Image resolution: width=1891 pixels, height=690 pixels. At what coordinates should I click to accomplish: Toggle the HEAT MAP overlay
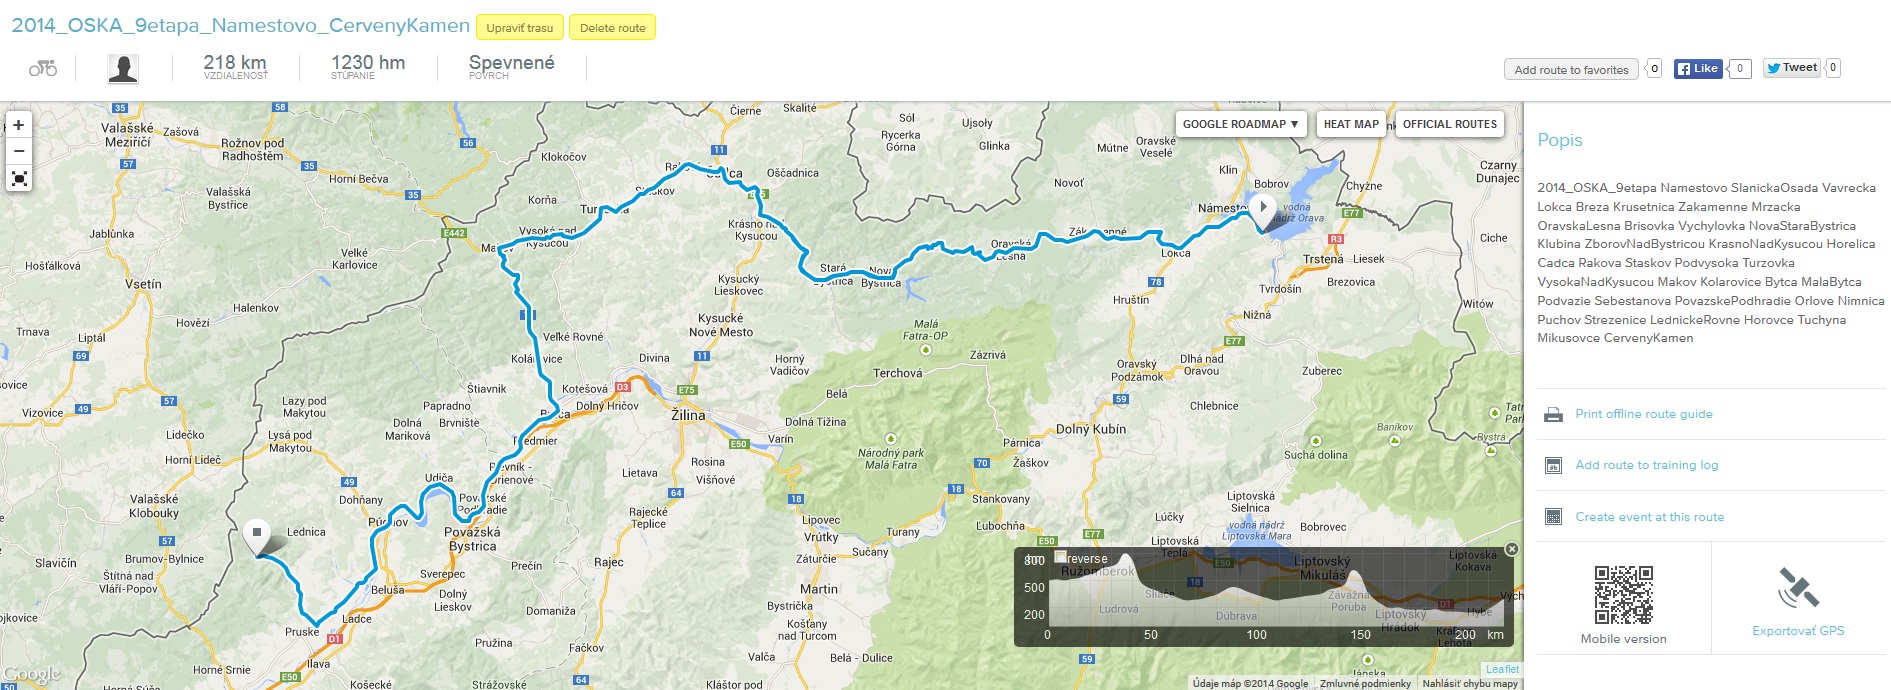click(x=1351, y=124)
